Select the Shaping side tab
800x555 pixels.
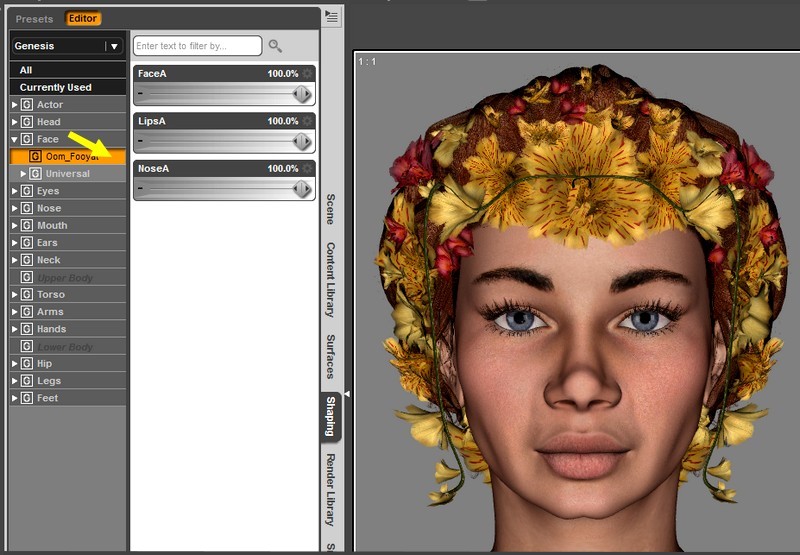click(331, 416)
